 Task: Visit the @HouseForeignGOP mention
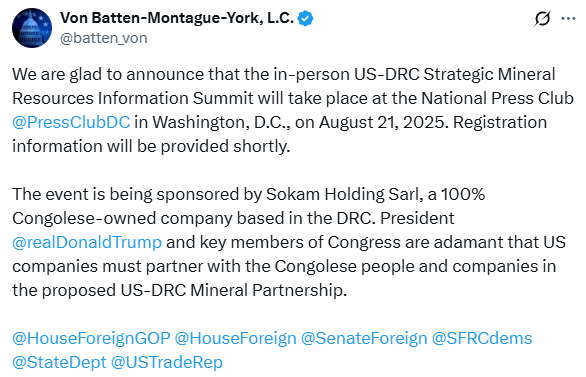coord(91,339)
